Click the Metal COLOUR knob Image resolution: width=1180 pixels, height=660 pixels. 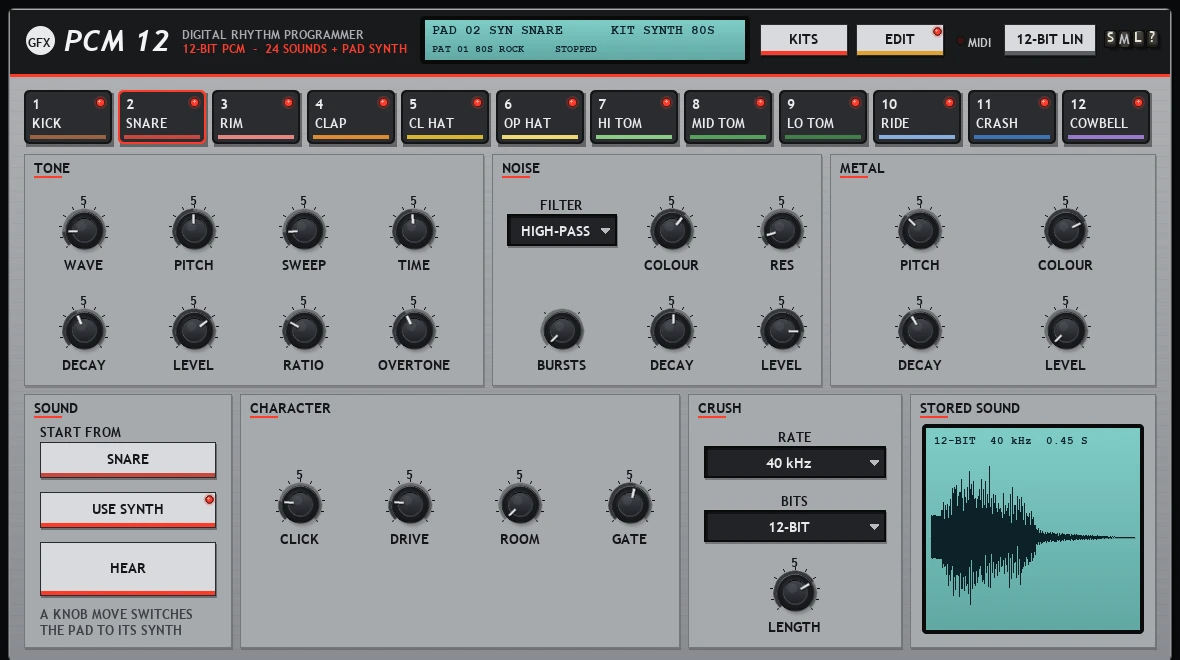point(1065,230)
